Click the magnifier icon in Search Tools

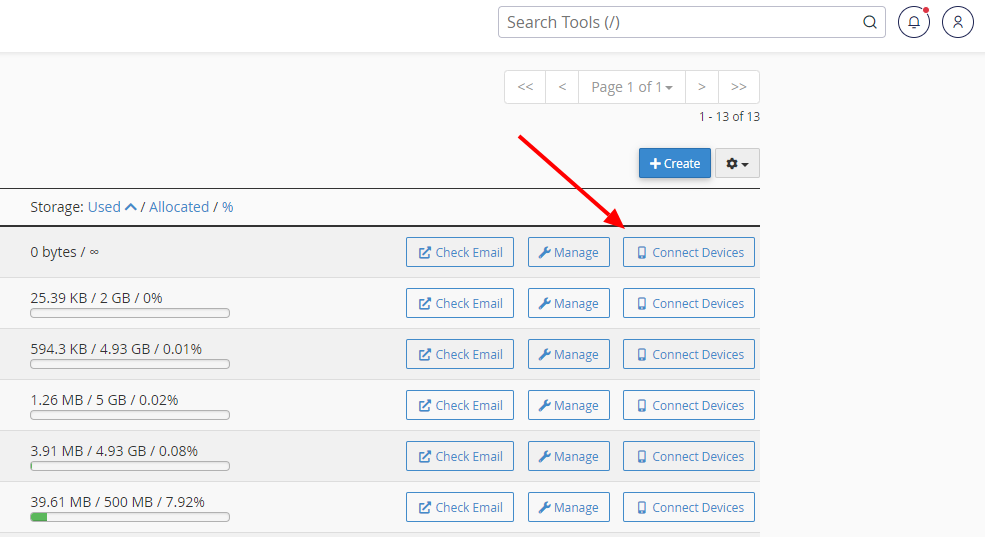(x=869, y=23)
